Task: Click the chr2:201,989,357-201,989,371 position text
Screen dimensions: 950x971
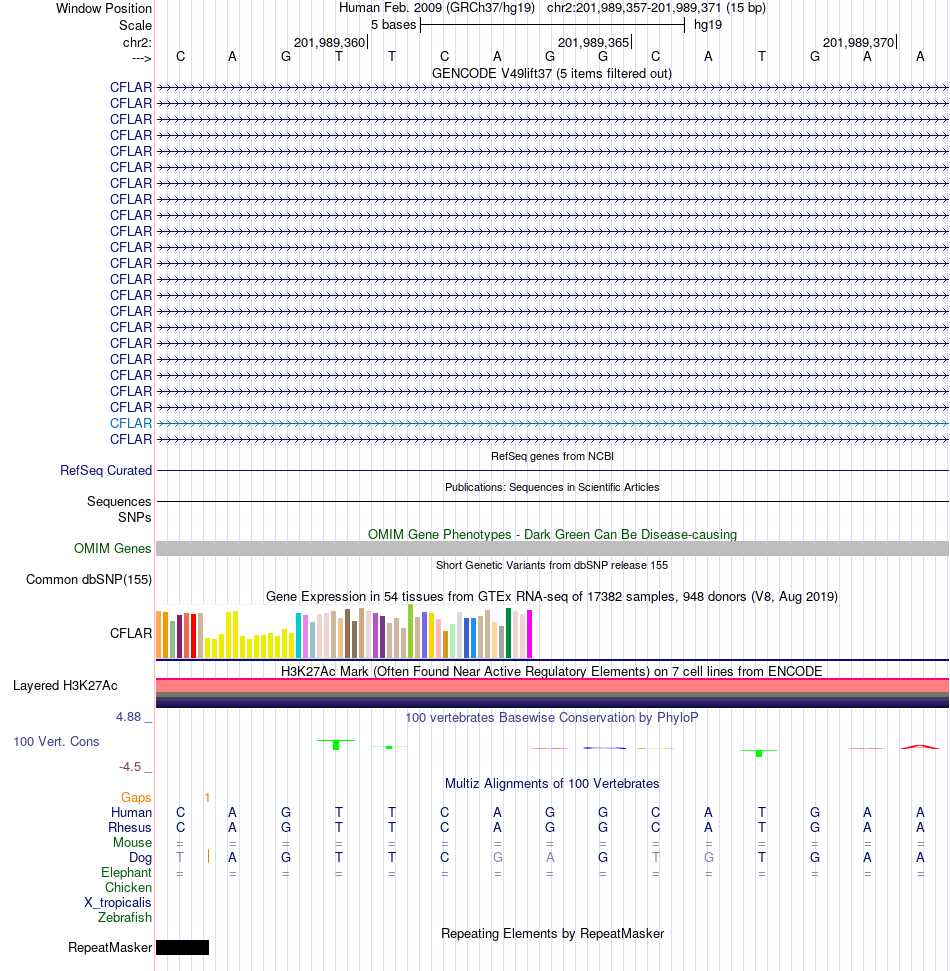Action: tap(656, 8)
